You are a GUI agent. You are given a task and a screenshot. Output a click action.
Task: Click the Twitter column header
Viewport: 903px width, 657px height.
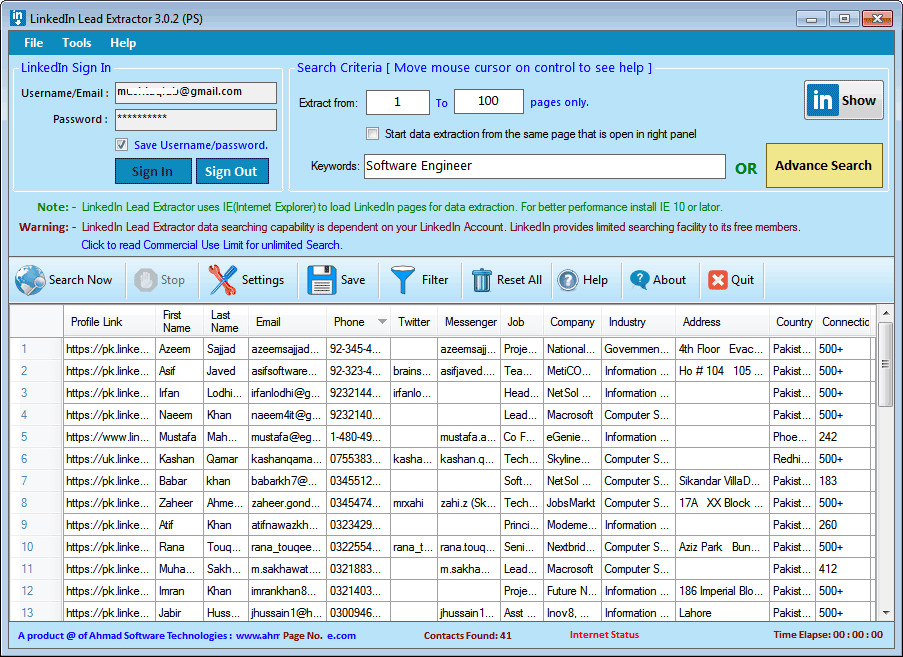coord(413,321)
